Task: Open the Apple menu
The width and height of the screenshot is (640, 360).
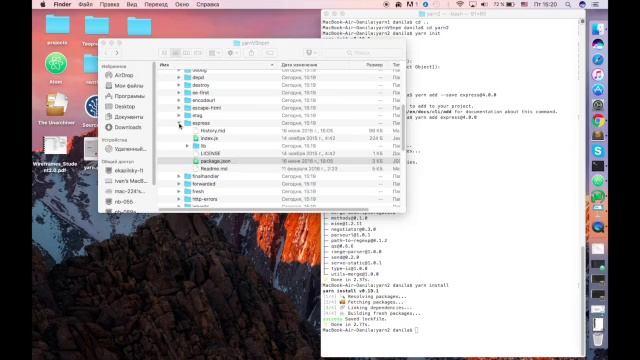Action: pyautogui.click(x=42, y=4)
